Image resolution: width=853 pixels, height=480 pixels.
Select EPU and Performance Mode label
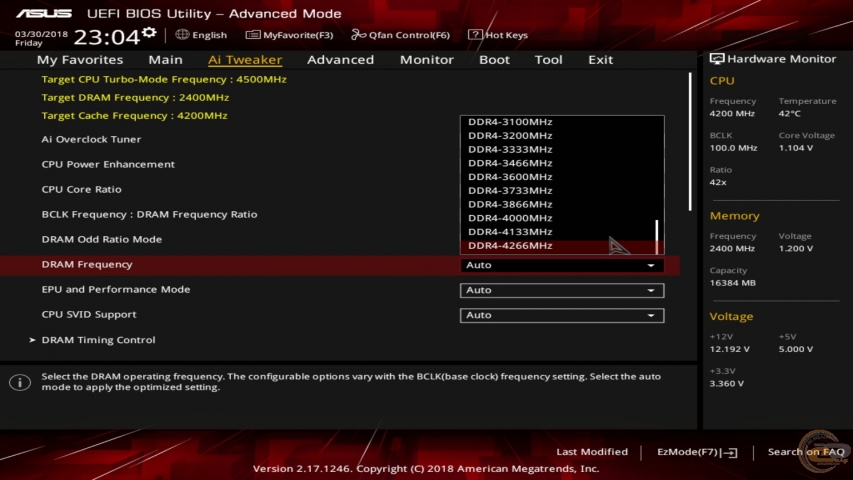[x=116, y=290]
